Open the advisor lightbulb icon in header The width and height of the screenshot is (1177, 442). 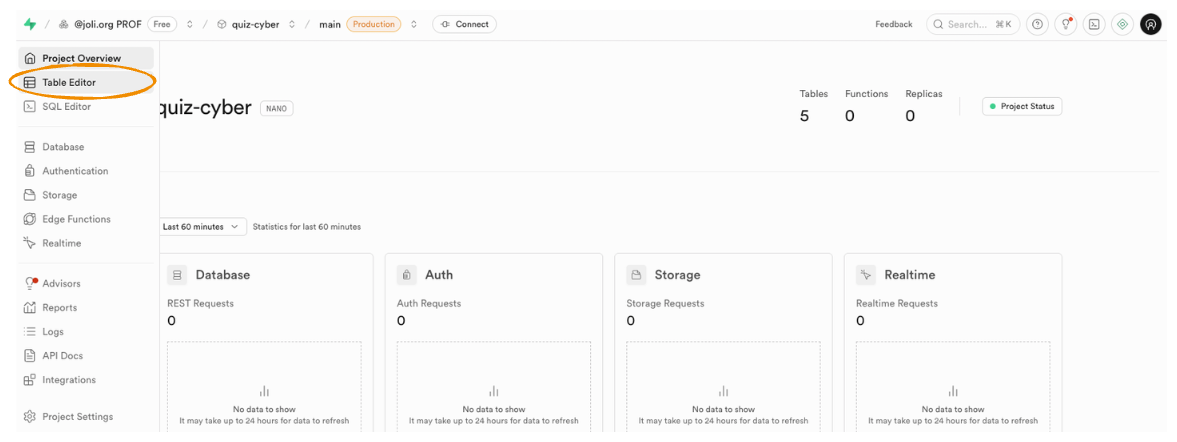pyautogui.click(x=1065, y=24)
